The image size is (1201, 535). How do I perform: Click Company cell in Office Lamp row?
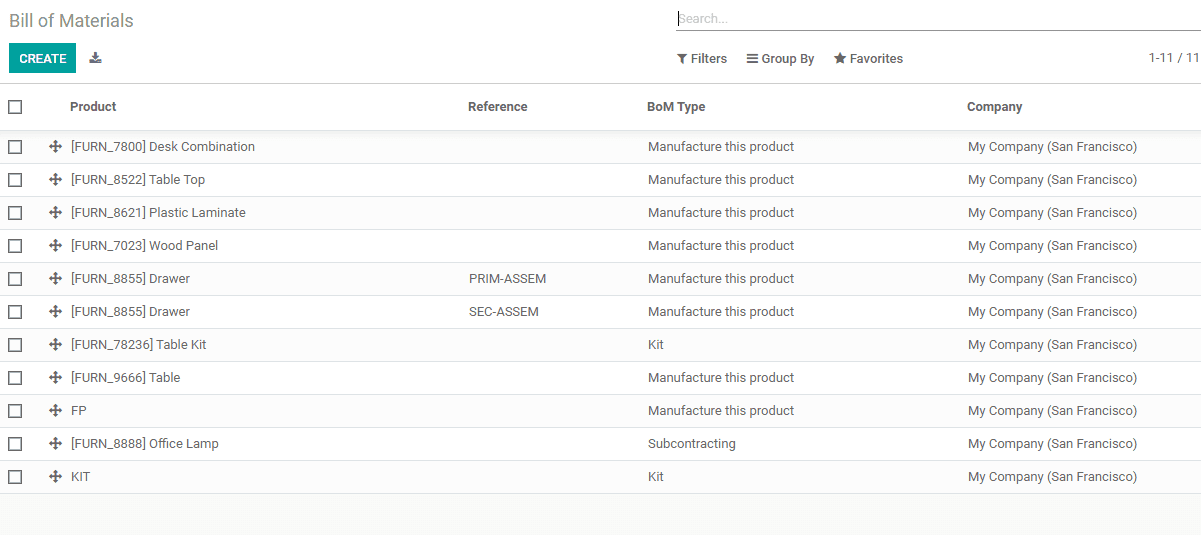click(1052, 444)
